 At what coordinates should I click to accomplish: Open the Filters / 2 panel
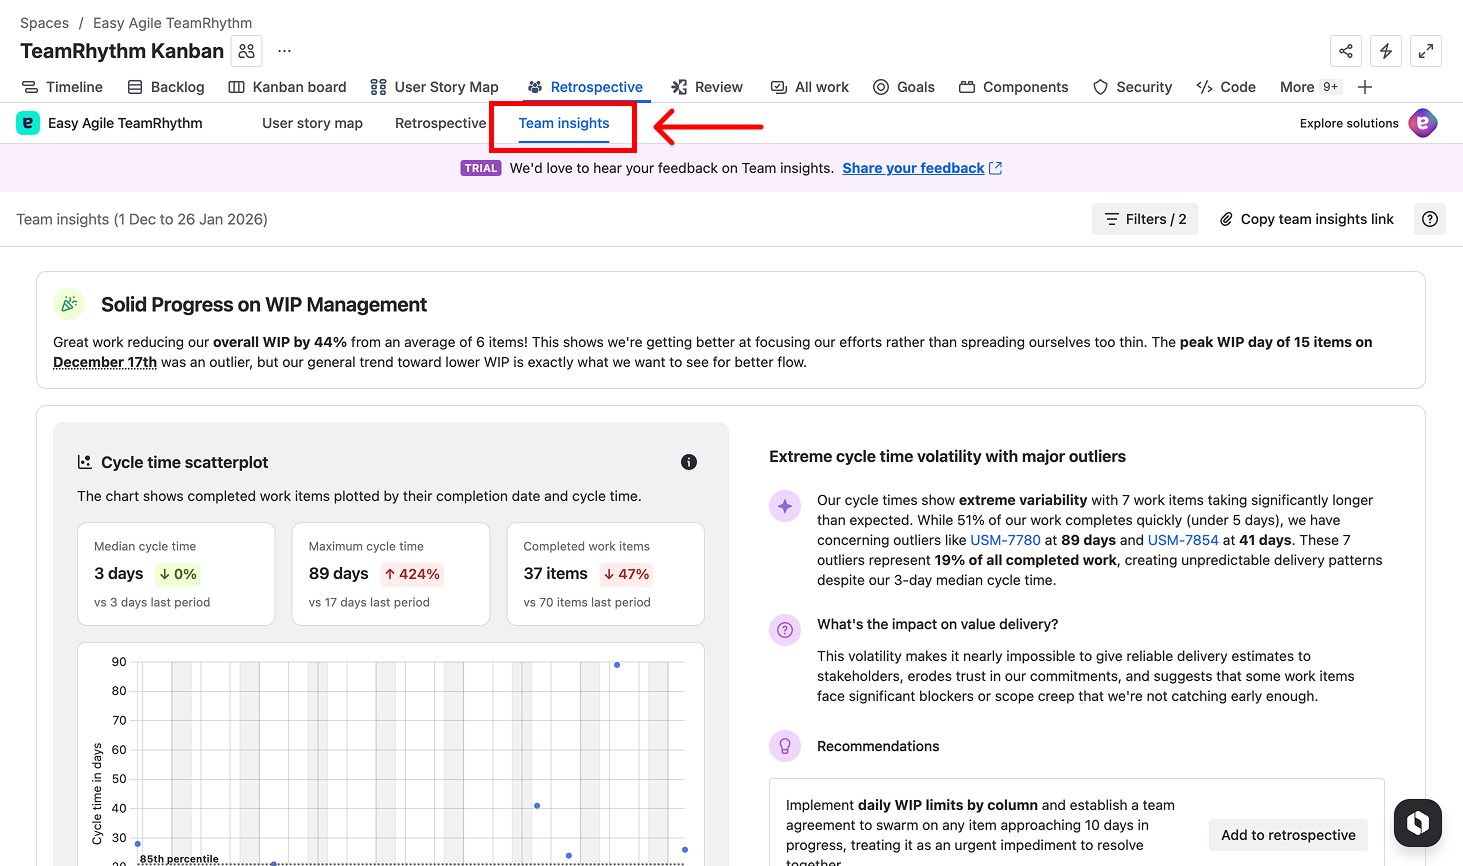(1145, 219)
